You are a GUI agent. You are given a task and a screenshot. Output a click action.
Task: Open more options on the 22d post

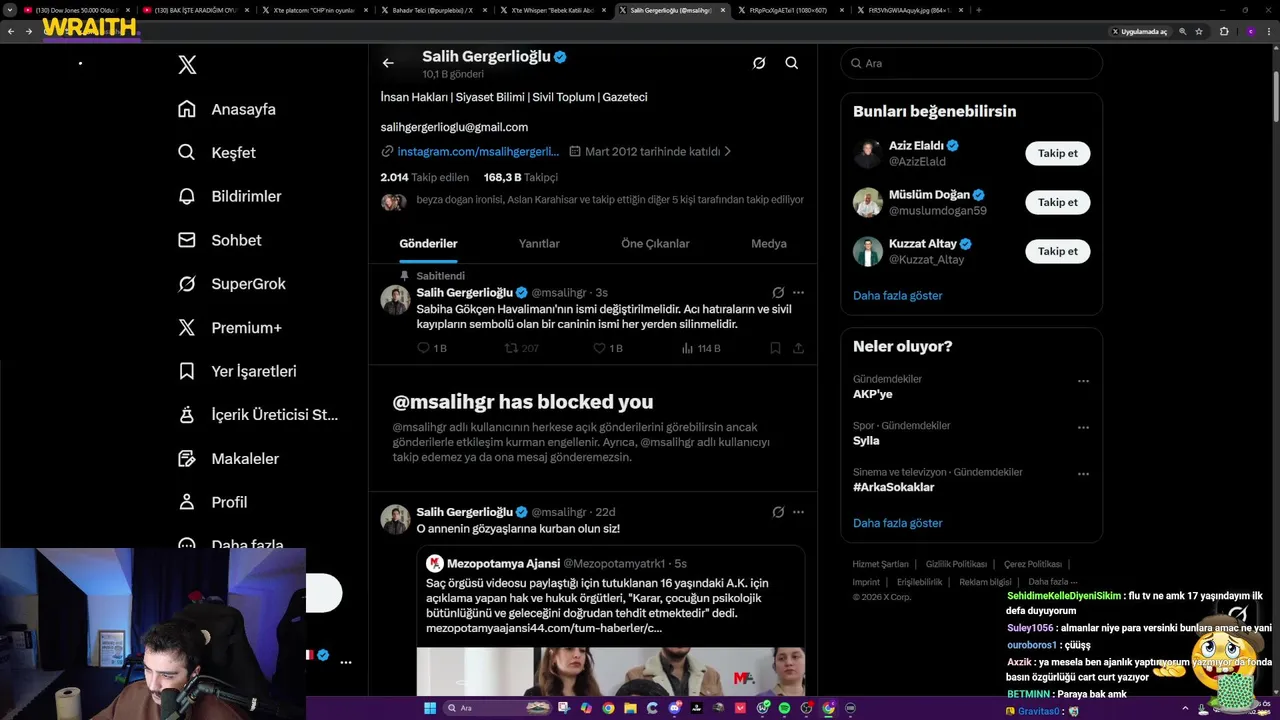coord(798,512)
